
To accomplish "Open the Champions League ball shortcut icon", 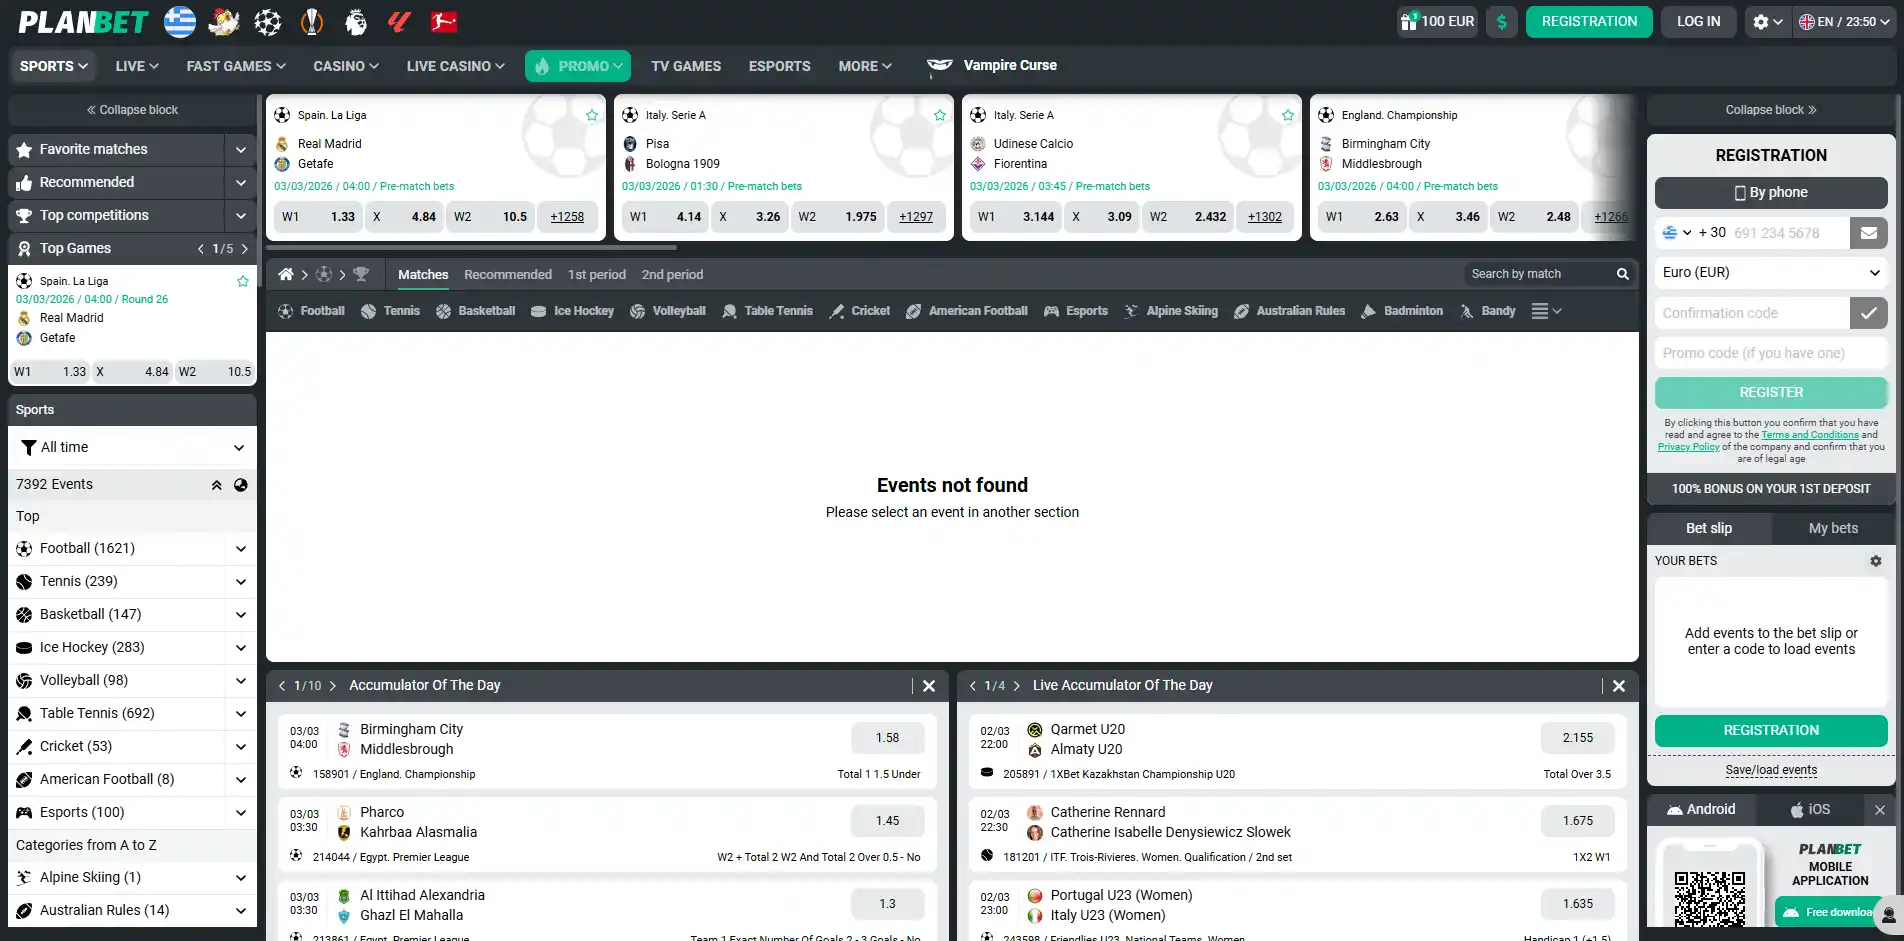I will pos(268,21).
